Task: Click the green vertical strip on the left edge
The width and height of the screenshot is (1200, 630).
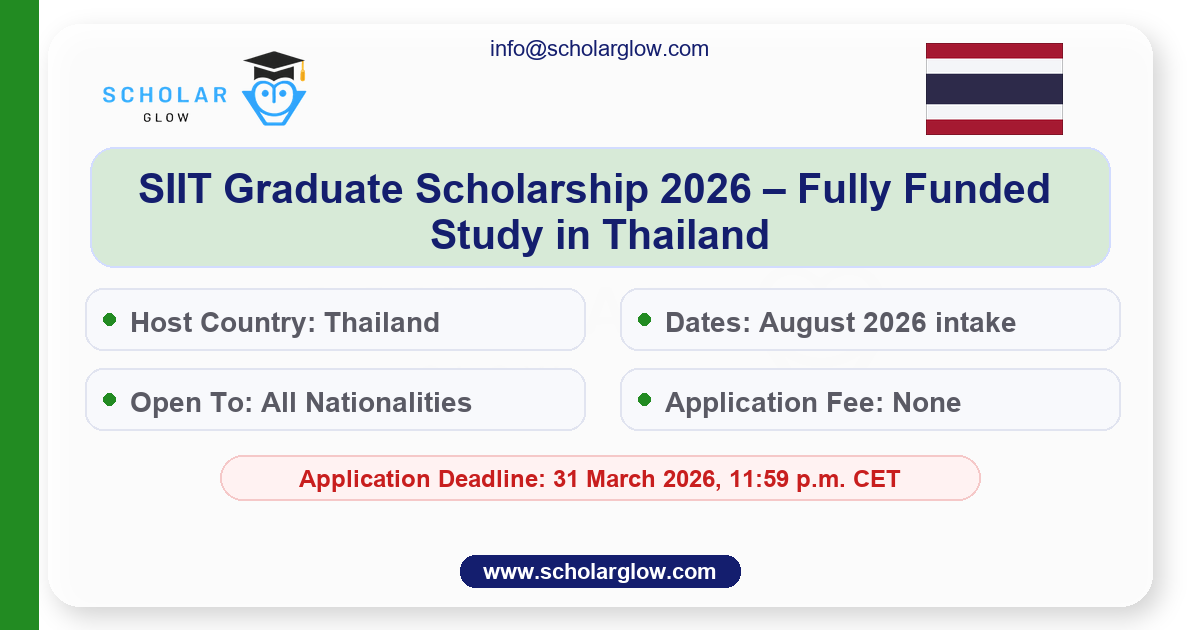Action: point(19,315)
